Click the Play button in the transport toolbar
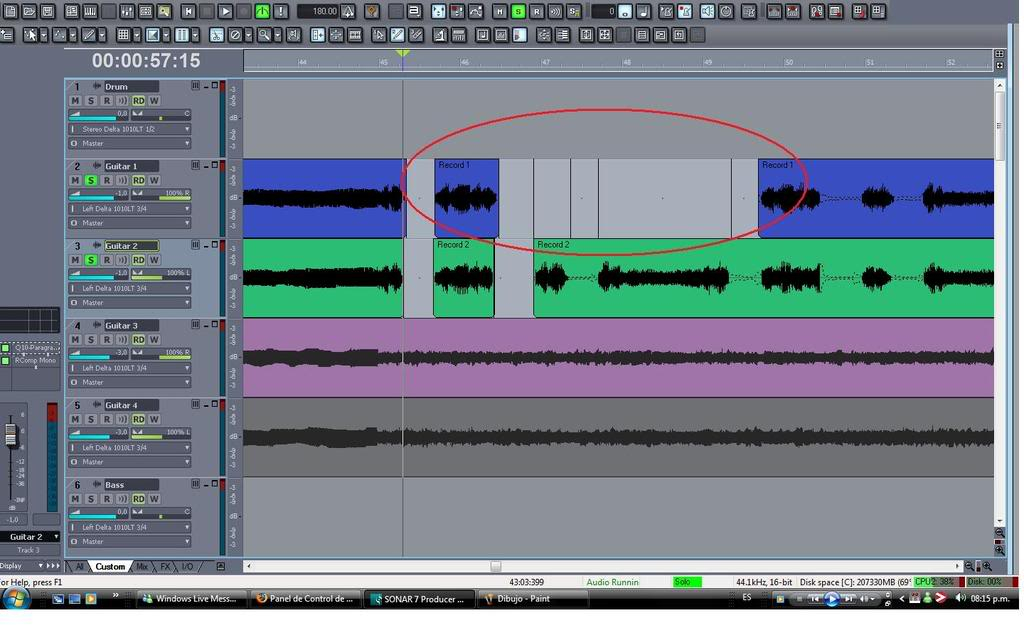Viewport: 1024px width, 640px height. (225, 11)
